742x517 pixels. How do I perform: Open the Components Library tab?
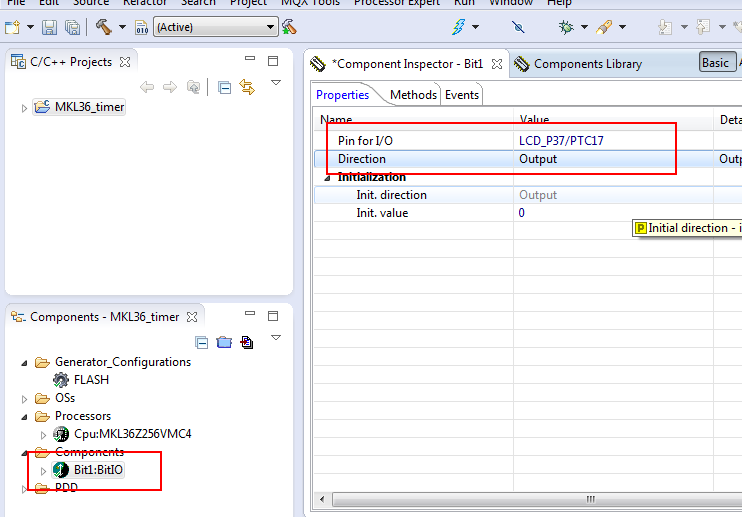[x=588, y=64]
